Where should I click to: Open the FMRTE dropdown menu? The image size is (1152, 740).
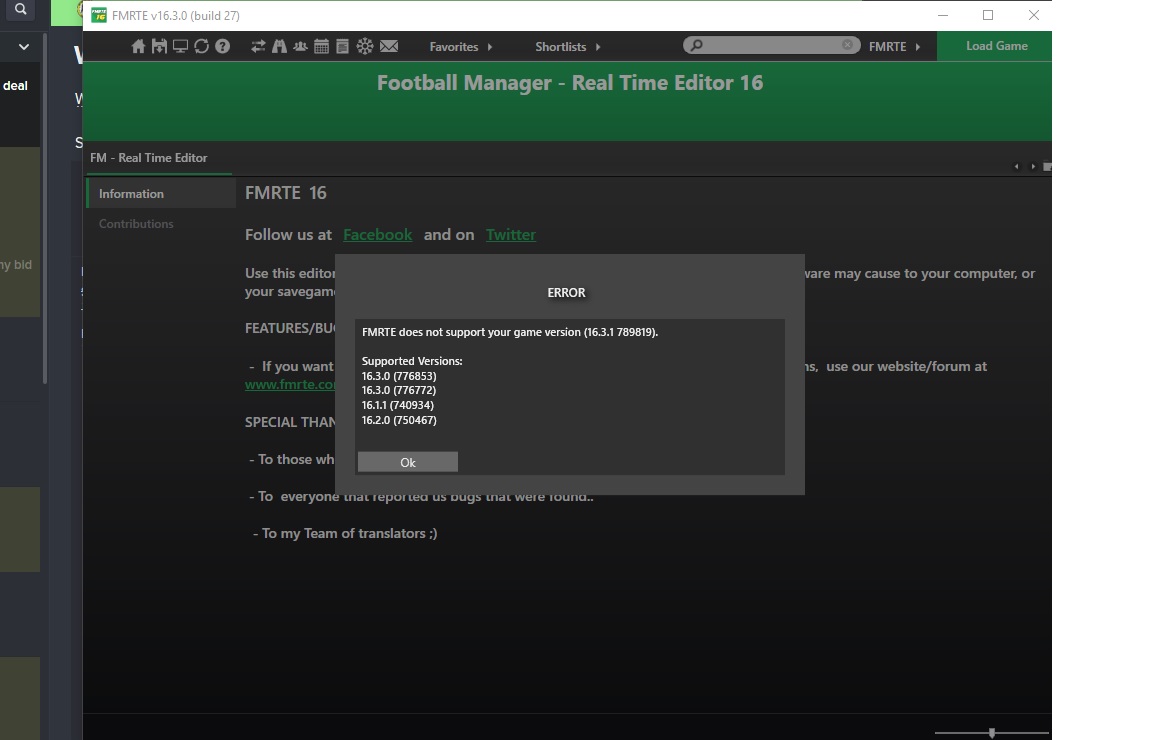point(894,46)
